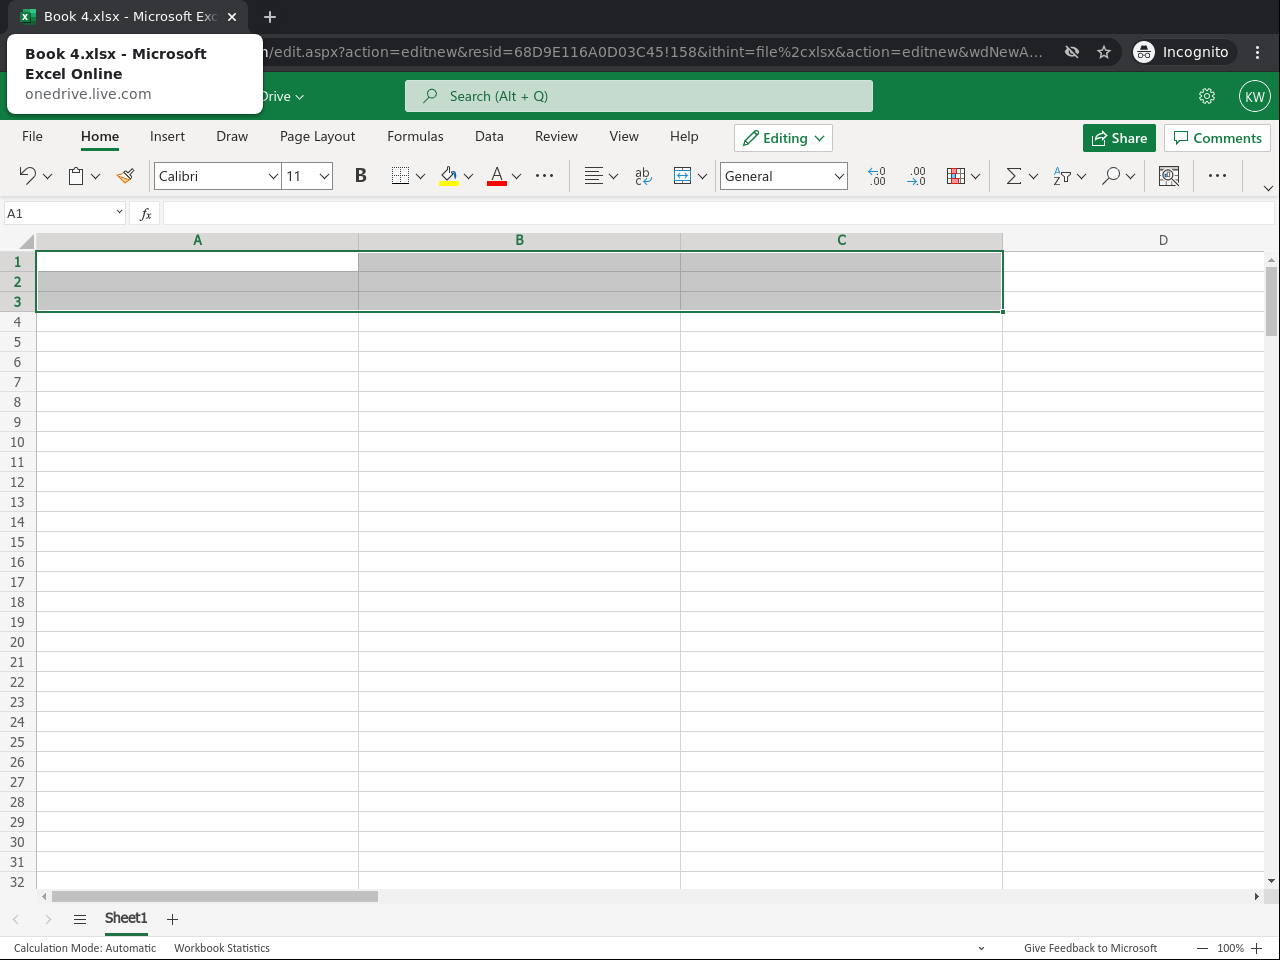Image resolution: width=1280 pixels, height=960 pixels.
Task: Expand the Name Box dropdown arrow
Action: (x=119, y=212)
